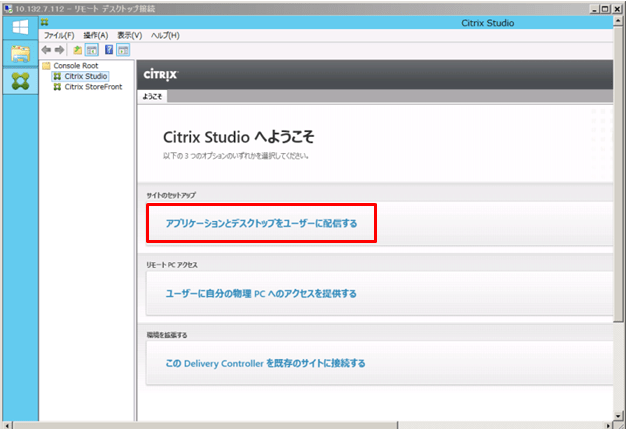Open the ファイル(F) menu
This screenshot has height=429, width=626.
tap(59, 36)
